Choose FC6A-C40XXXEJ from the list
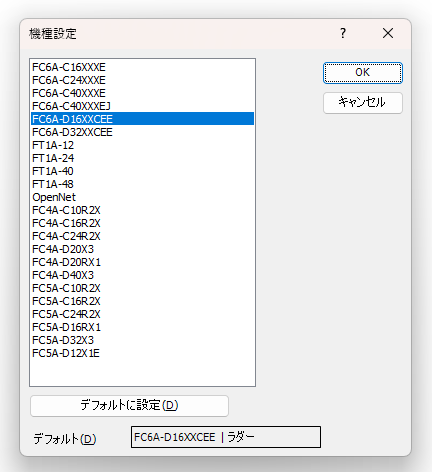Image resolution: width=432 pixels, height=472 pixels. pos(142,106)
